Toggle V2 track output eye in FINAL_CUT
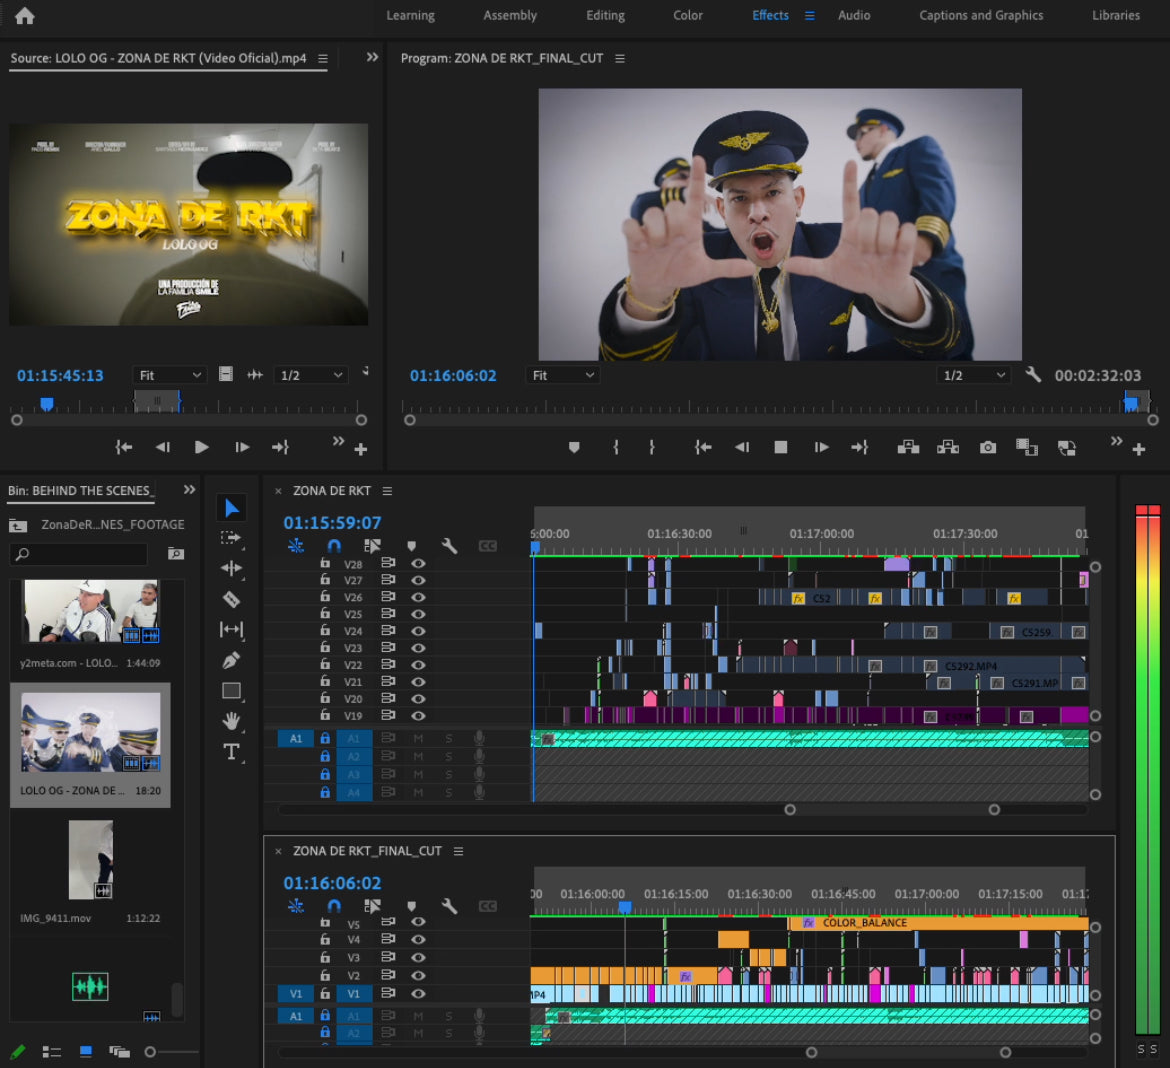Image resolution: width=1170 pixels, height=1068 pixels. pyautogui.click(x=419, y=975)
